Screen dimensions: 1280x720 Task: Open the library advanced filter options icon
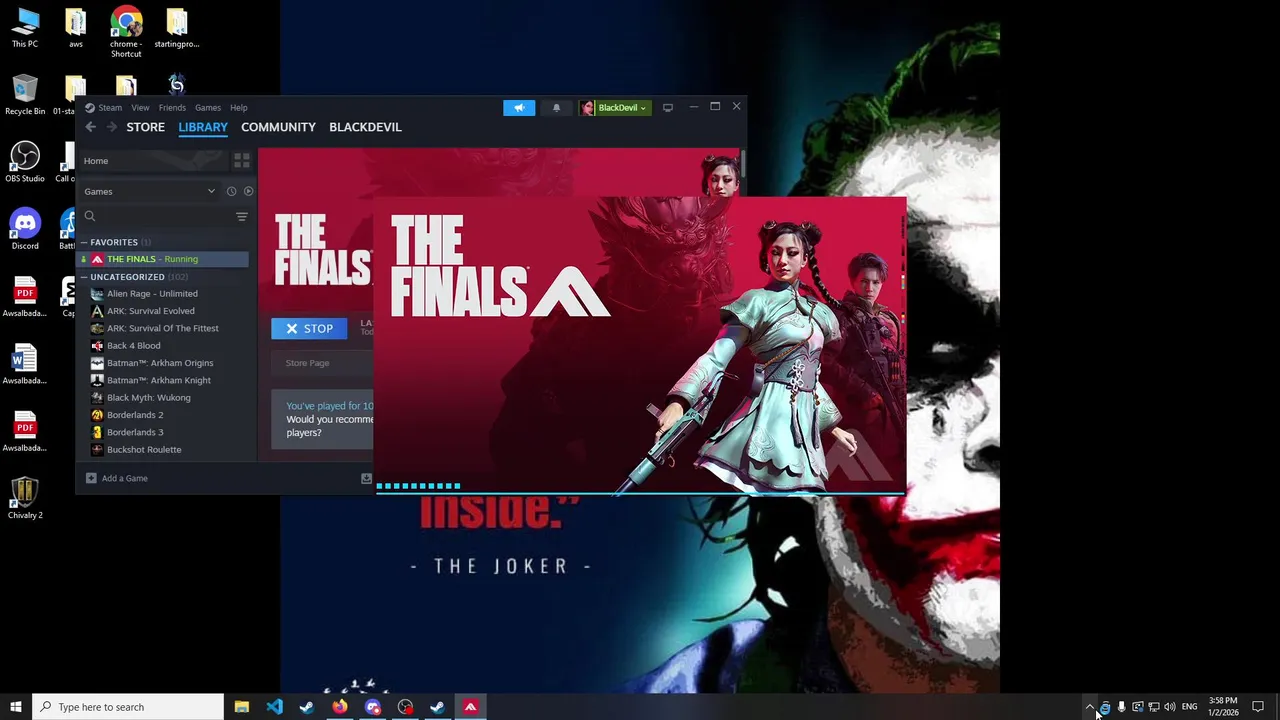click(x=241, y=216)
